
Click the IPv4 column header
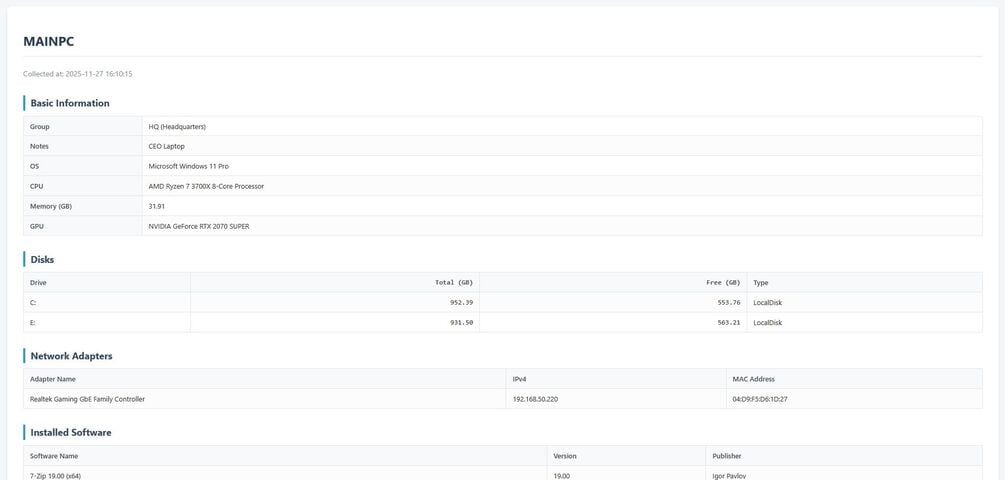pos(616,379)
